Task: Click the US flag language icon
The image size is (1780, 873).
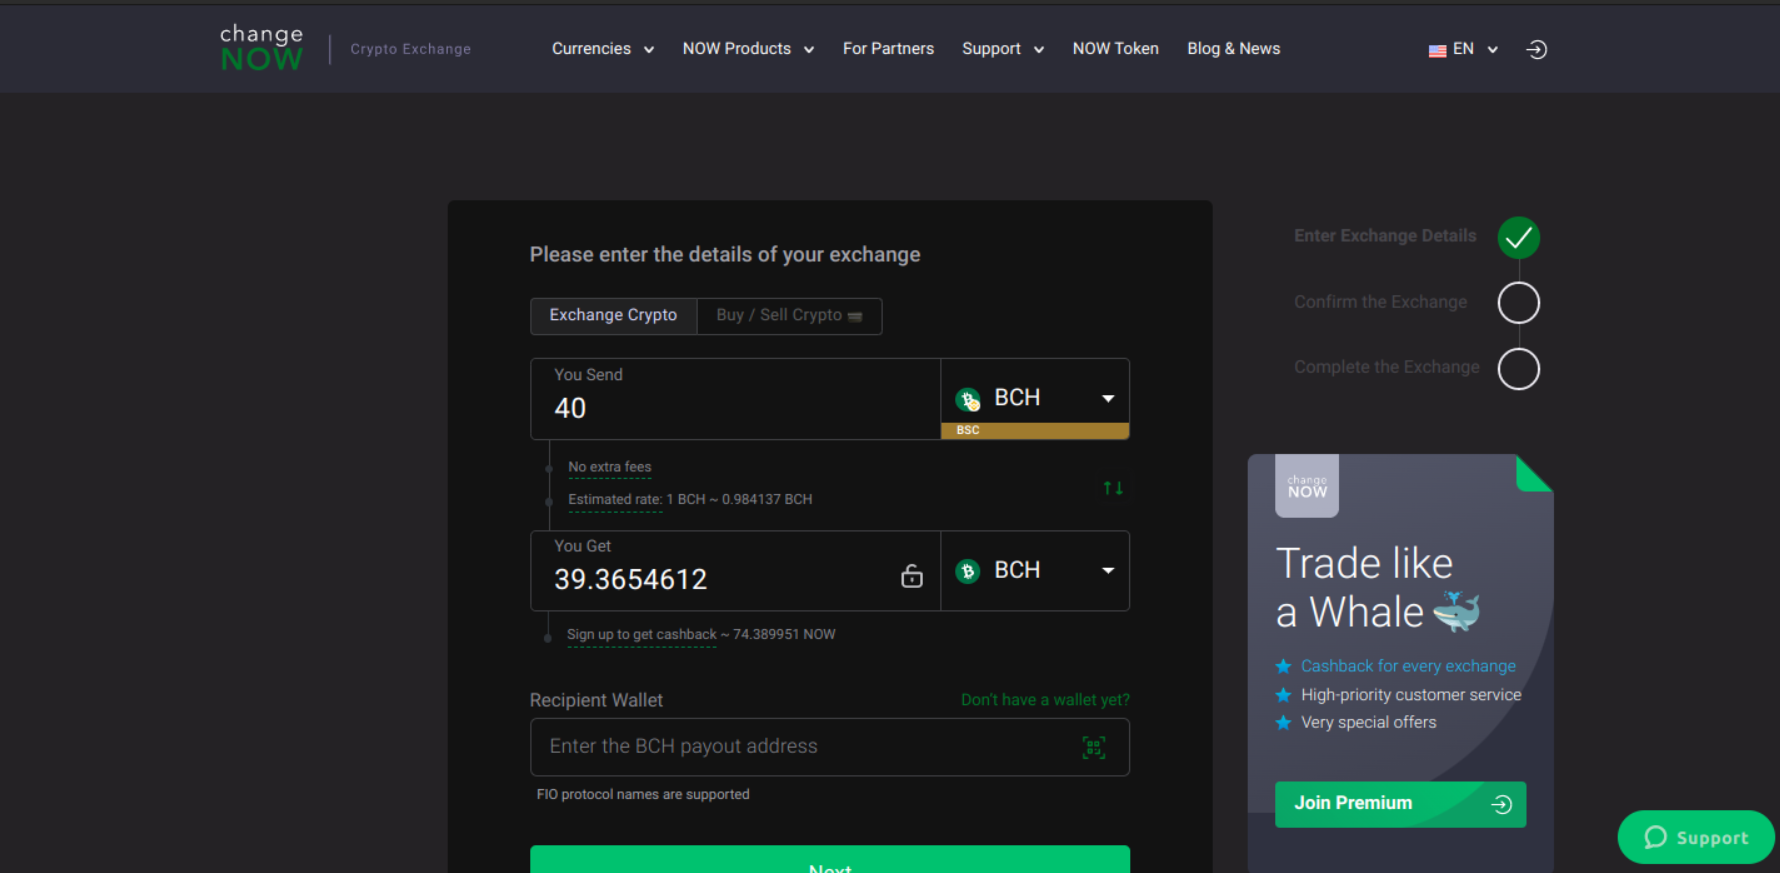Action: click(1437, 50)
